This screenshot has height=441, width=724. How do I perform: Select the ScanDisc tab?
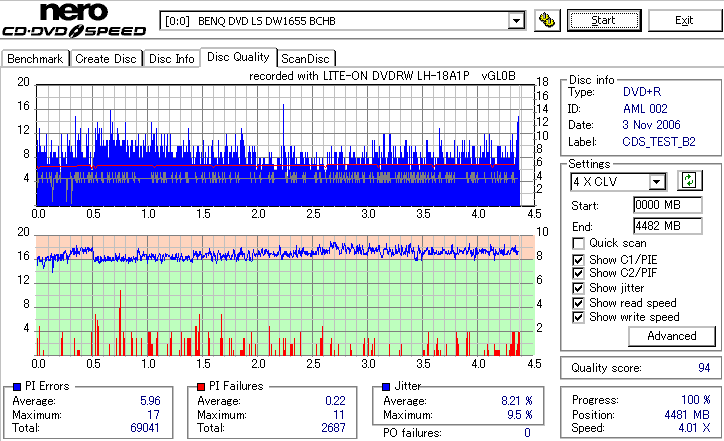305,59
